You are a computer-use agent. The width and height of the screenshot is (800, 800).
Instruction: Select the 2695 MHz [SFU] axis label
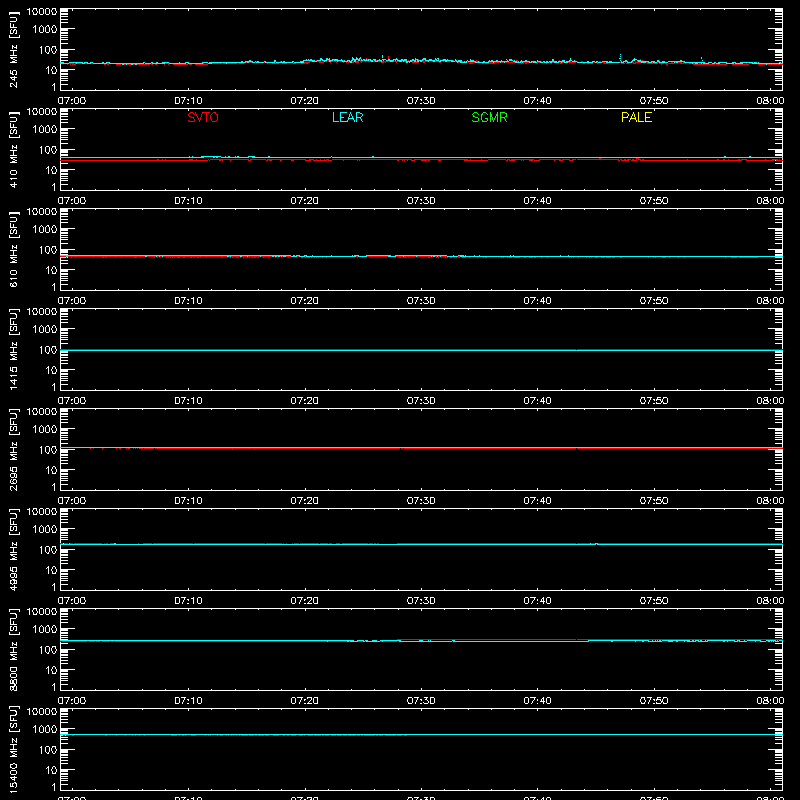coord(14,449)
